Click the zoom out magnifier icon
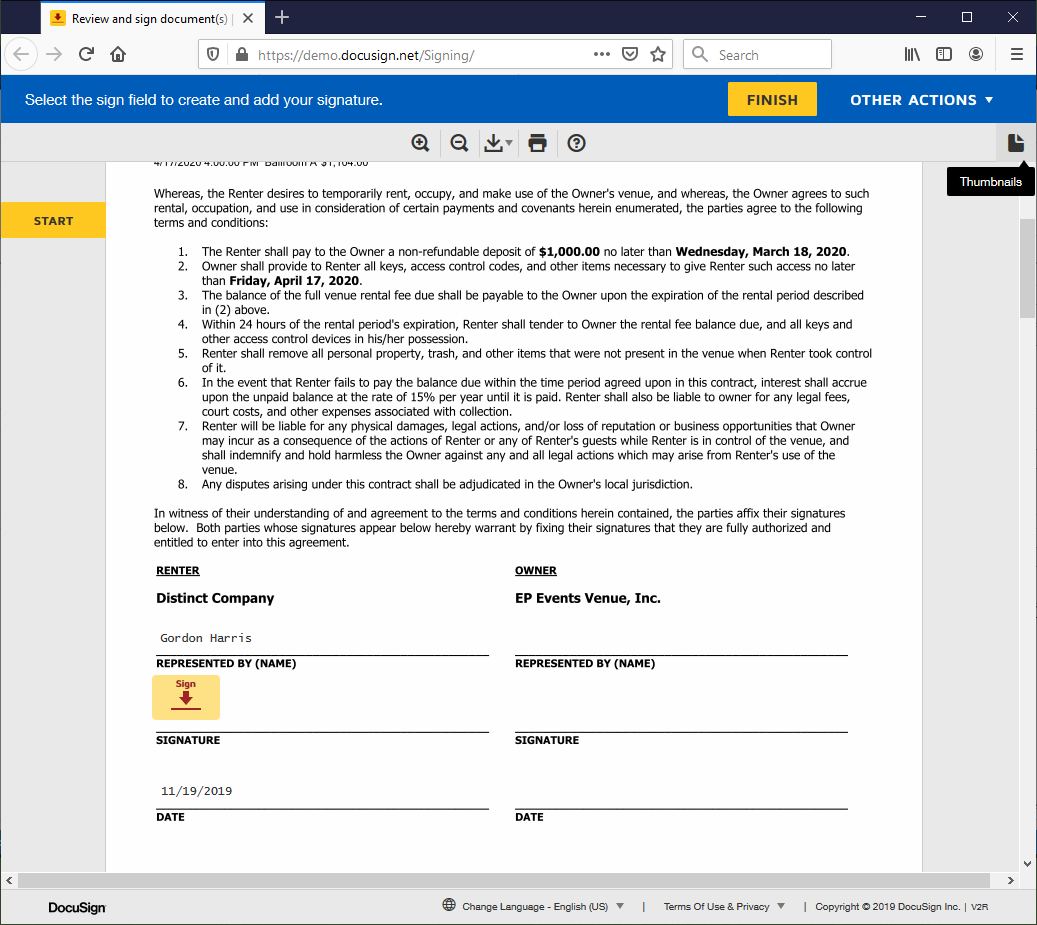 coord(459,143)
